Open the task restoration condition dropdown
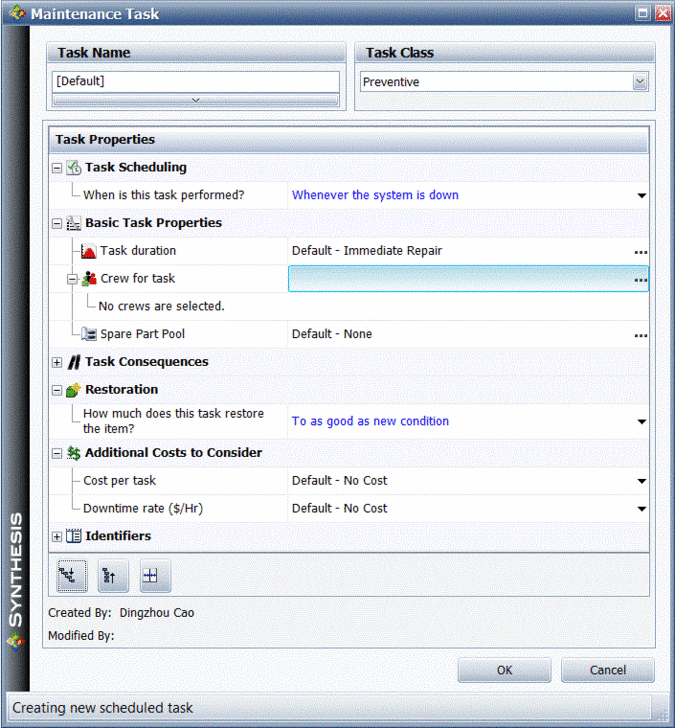Image resolution: width=675 pixels, height=728 pixels. [x=641, y=422]
